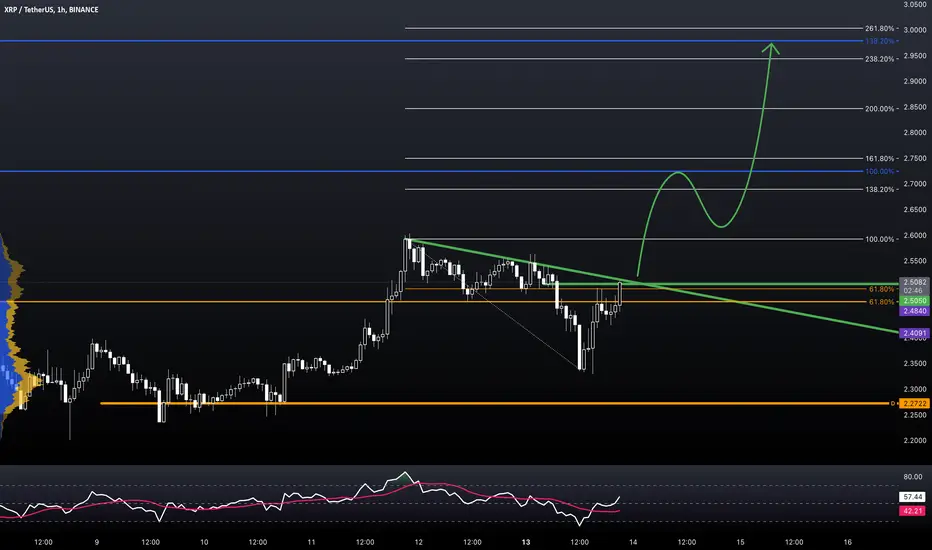Select the 238.20% Fibonacci level label

(x=880, y=59)
